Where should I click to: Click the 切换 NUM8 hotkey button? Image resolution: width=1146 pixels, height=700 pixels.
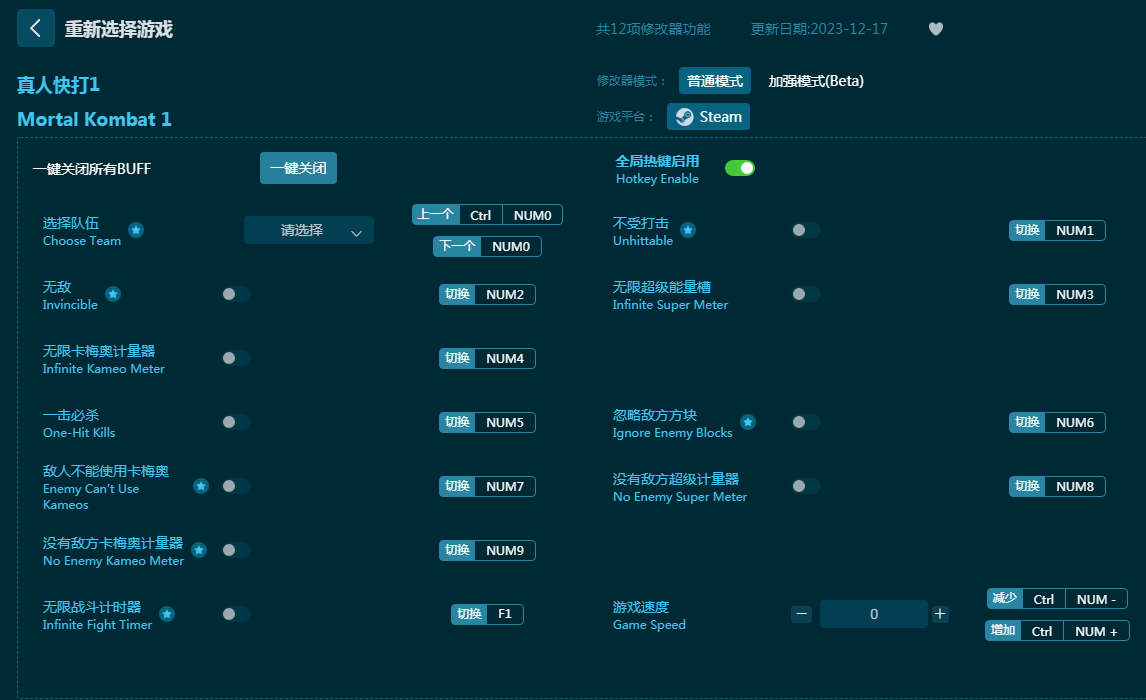tap(1057, 486)
